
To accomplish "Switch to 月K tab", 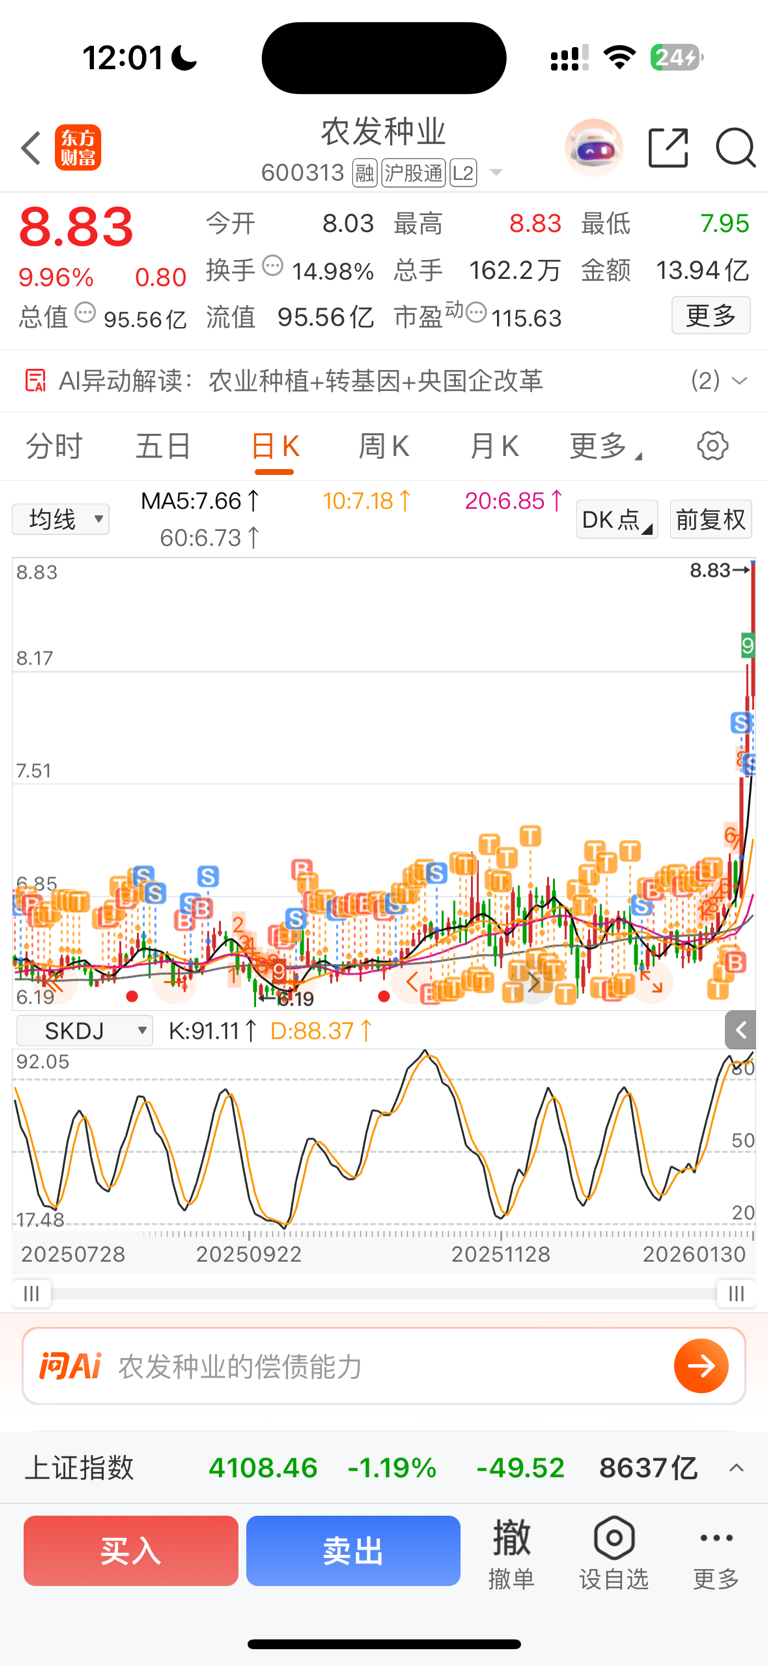I will point(494,446).
